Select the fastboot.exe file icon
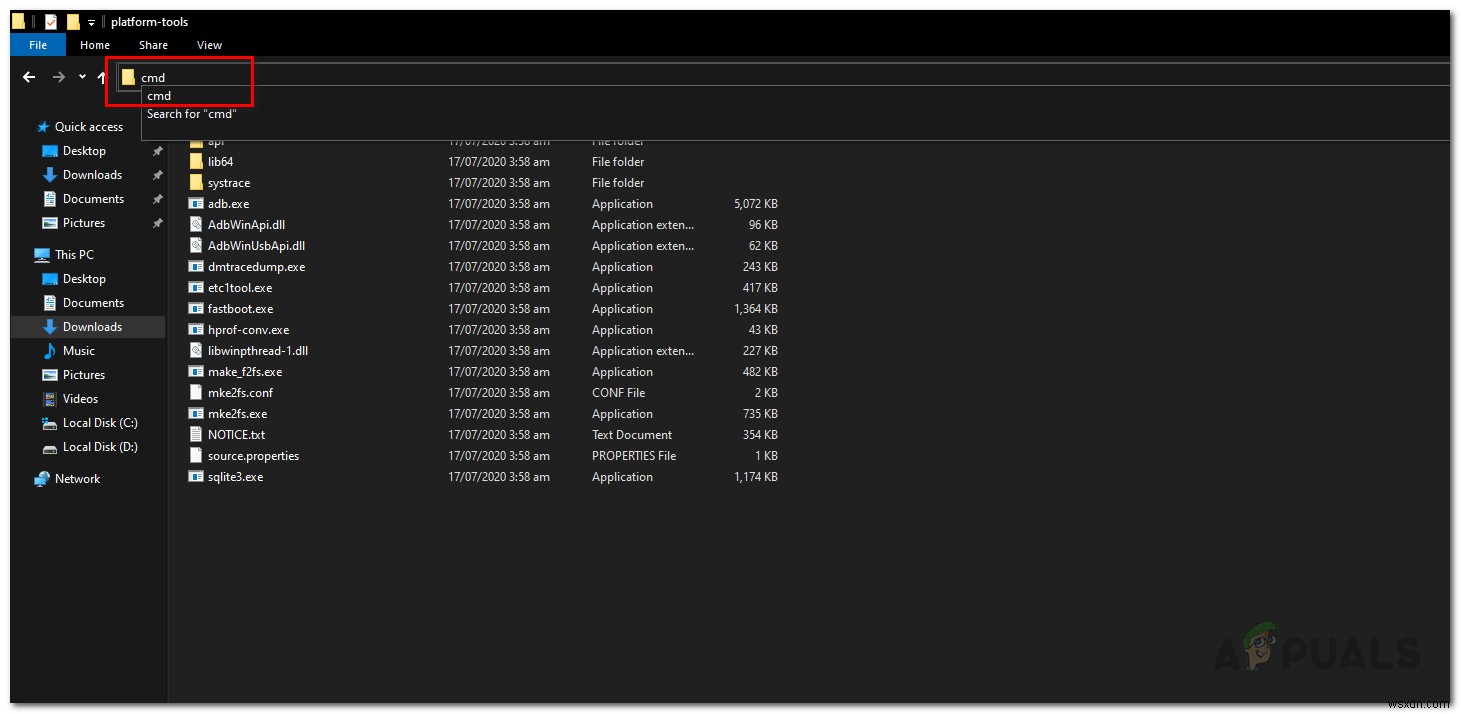Image resolution: width=1461 pixels, height=714 pixels. pos(195,309)
